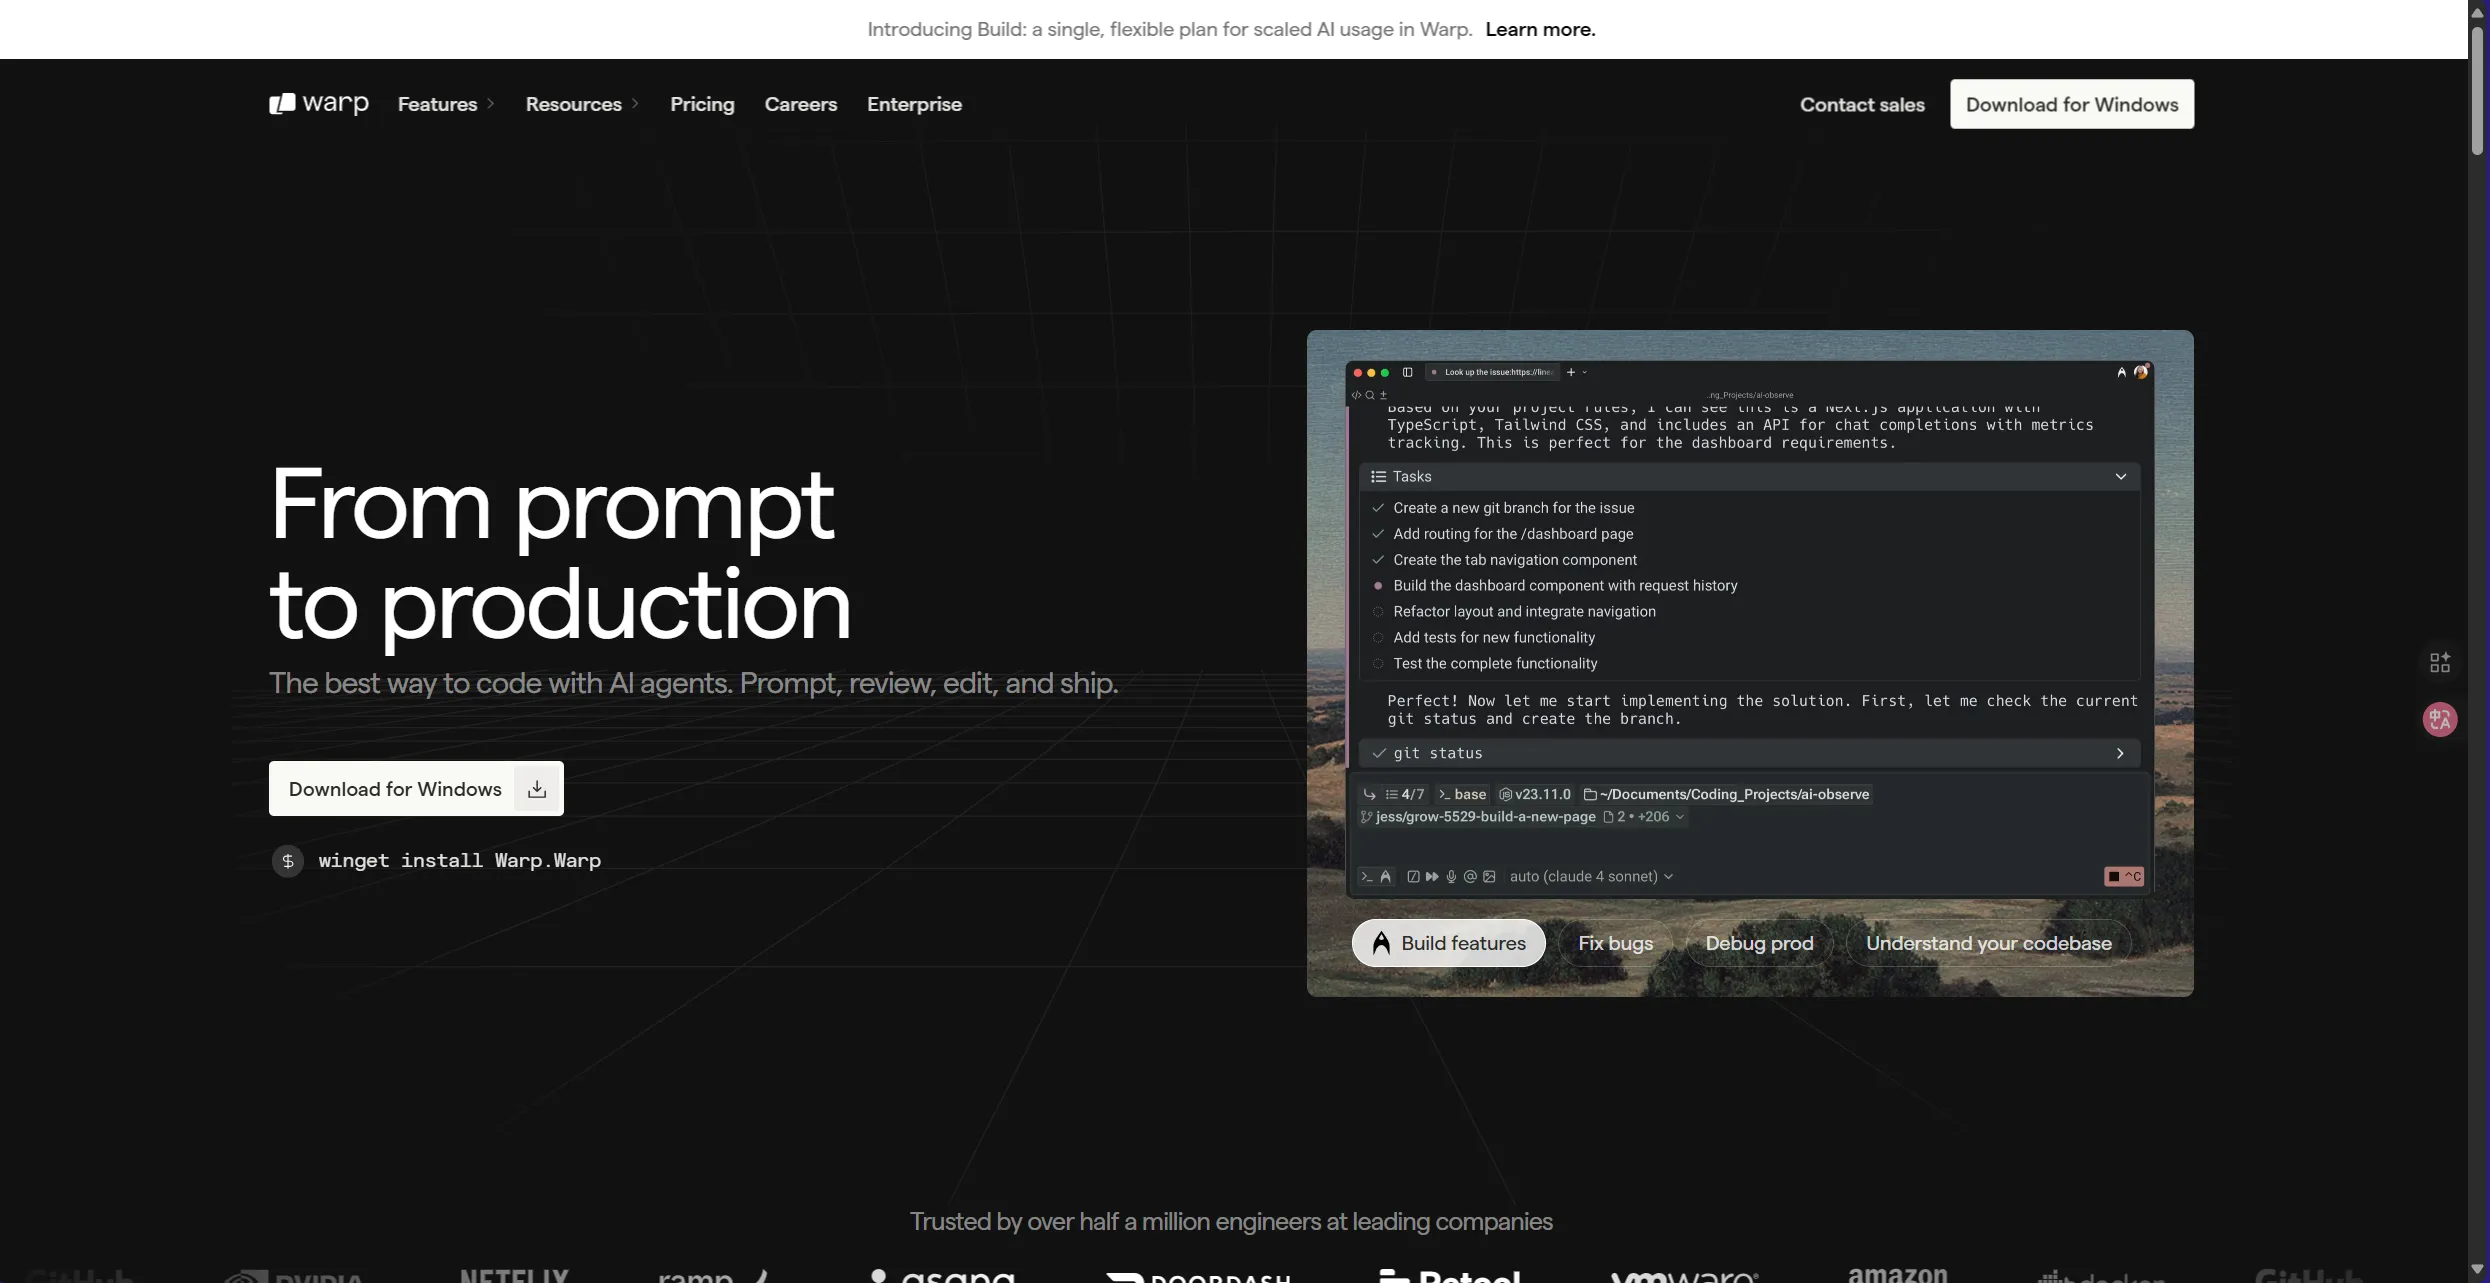The image size is (2490, 1283).
Task: Click the microphone voice input icon
Action: point(1451,877)
